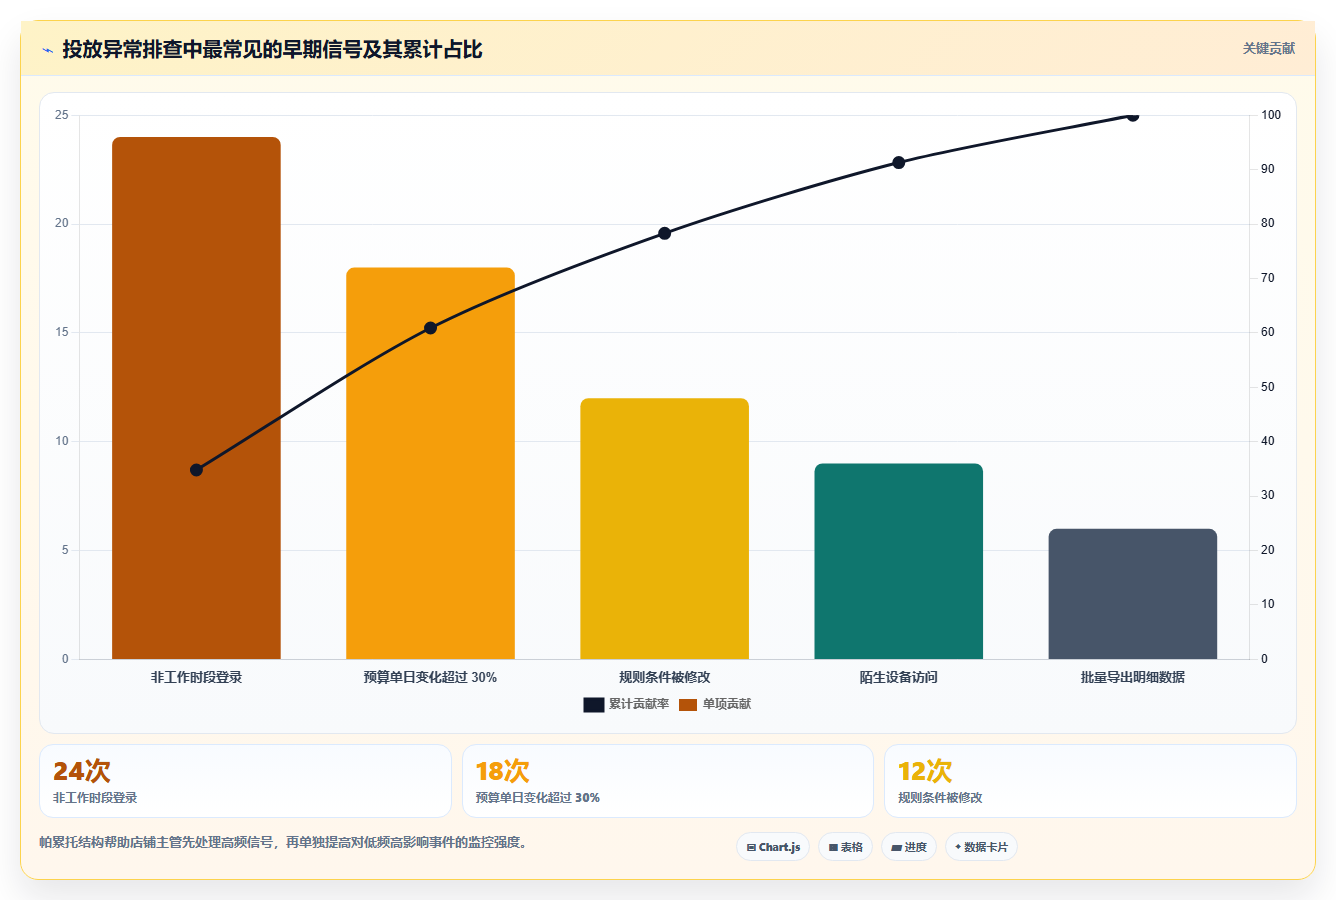Open the 18次 预算单日变化超过 30% card
The height and width of the screenshot is (900, 1336).
pos(667,781)
